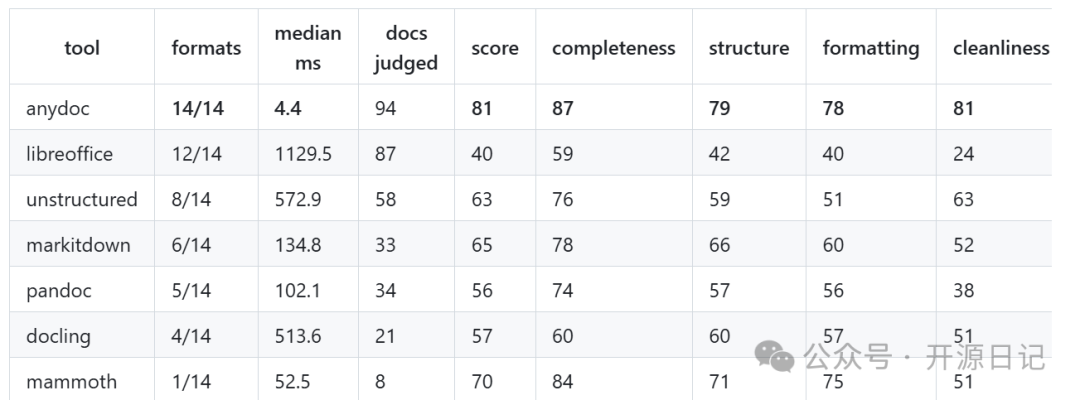Screen dimensions: 1080x400
Task: Click the 'tool' column header
Action: 82,48
